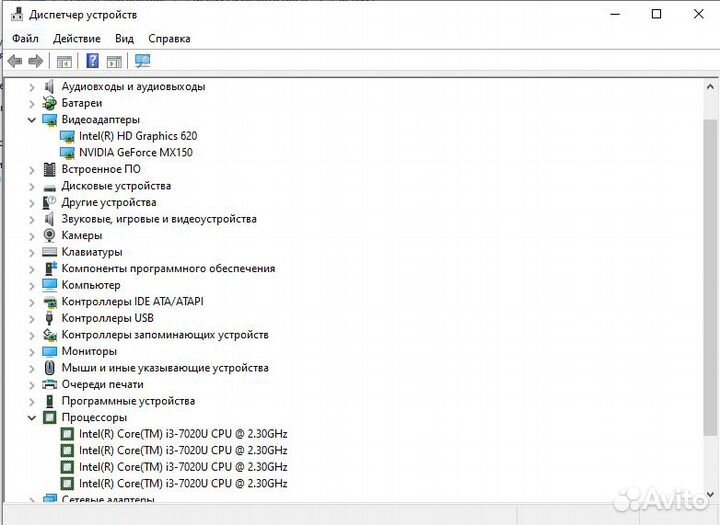This screenshot has height=525, width=720.
Task: Select Мыши и иные указывающие устройства label
Action: click(x=165, y=367)
